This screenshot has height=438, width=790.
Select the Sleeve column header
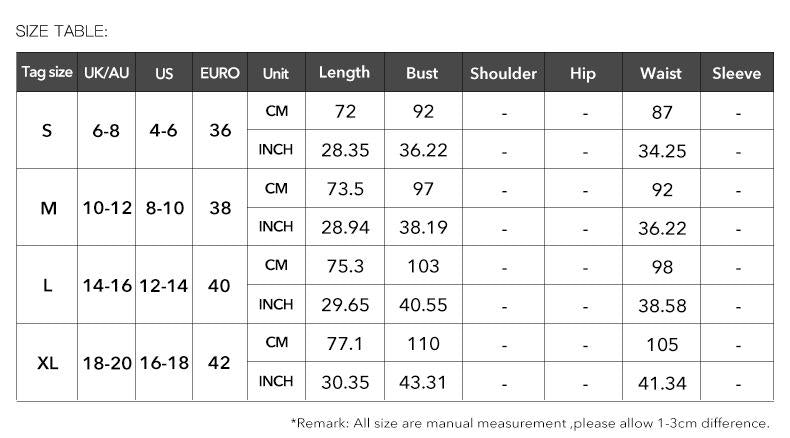(x=737, y=73)
